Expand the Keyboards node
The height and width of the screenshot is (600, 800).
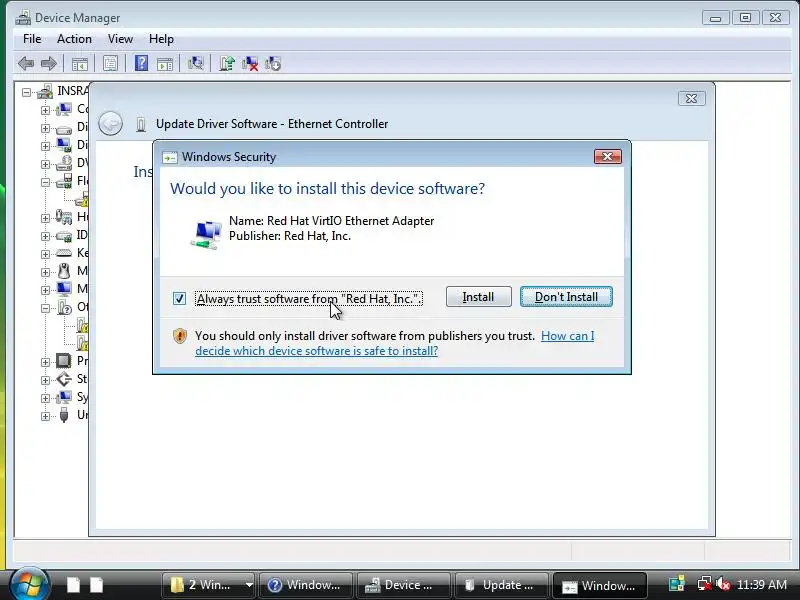coord(45,254)
